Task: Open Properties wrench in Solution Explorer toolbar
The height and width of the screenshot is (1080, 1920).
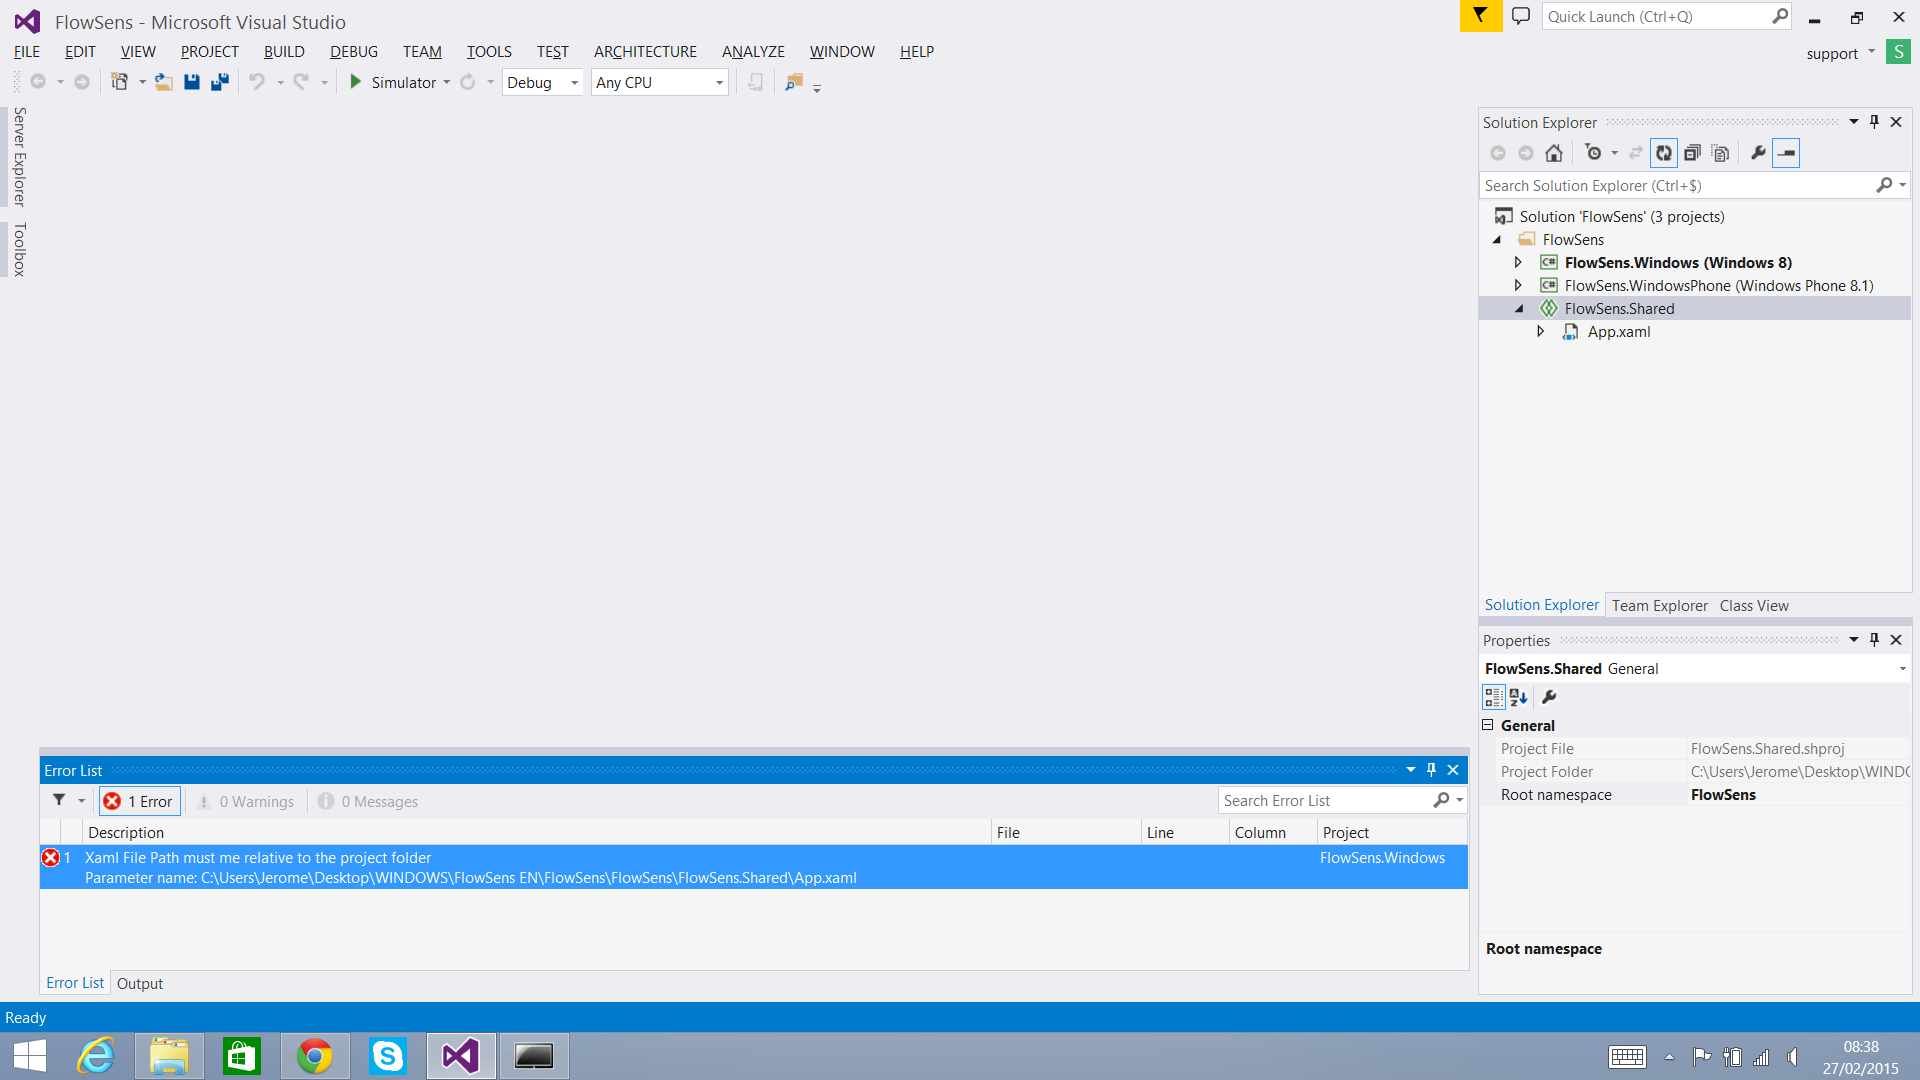Action: (x=1758, y=153)
